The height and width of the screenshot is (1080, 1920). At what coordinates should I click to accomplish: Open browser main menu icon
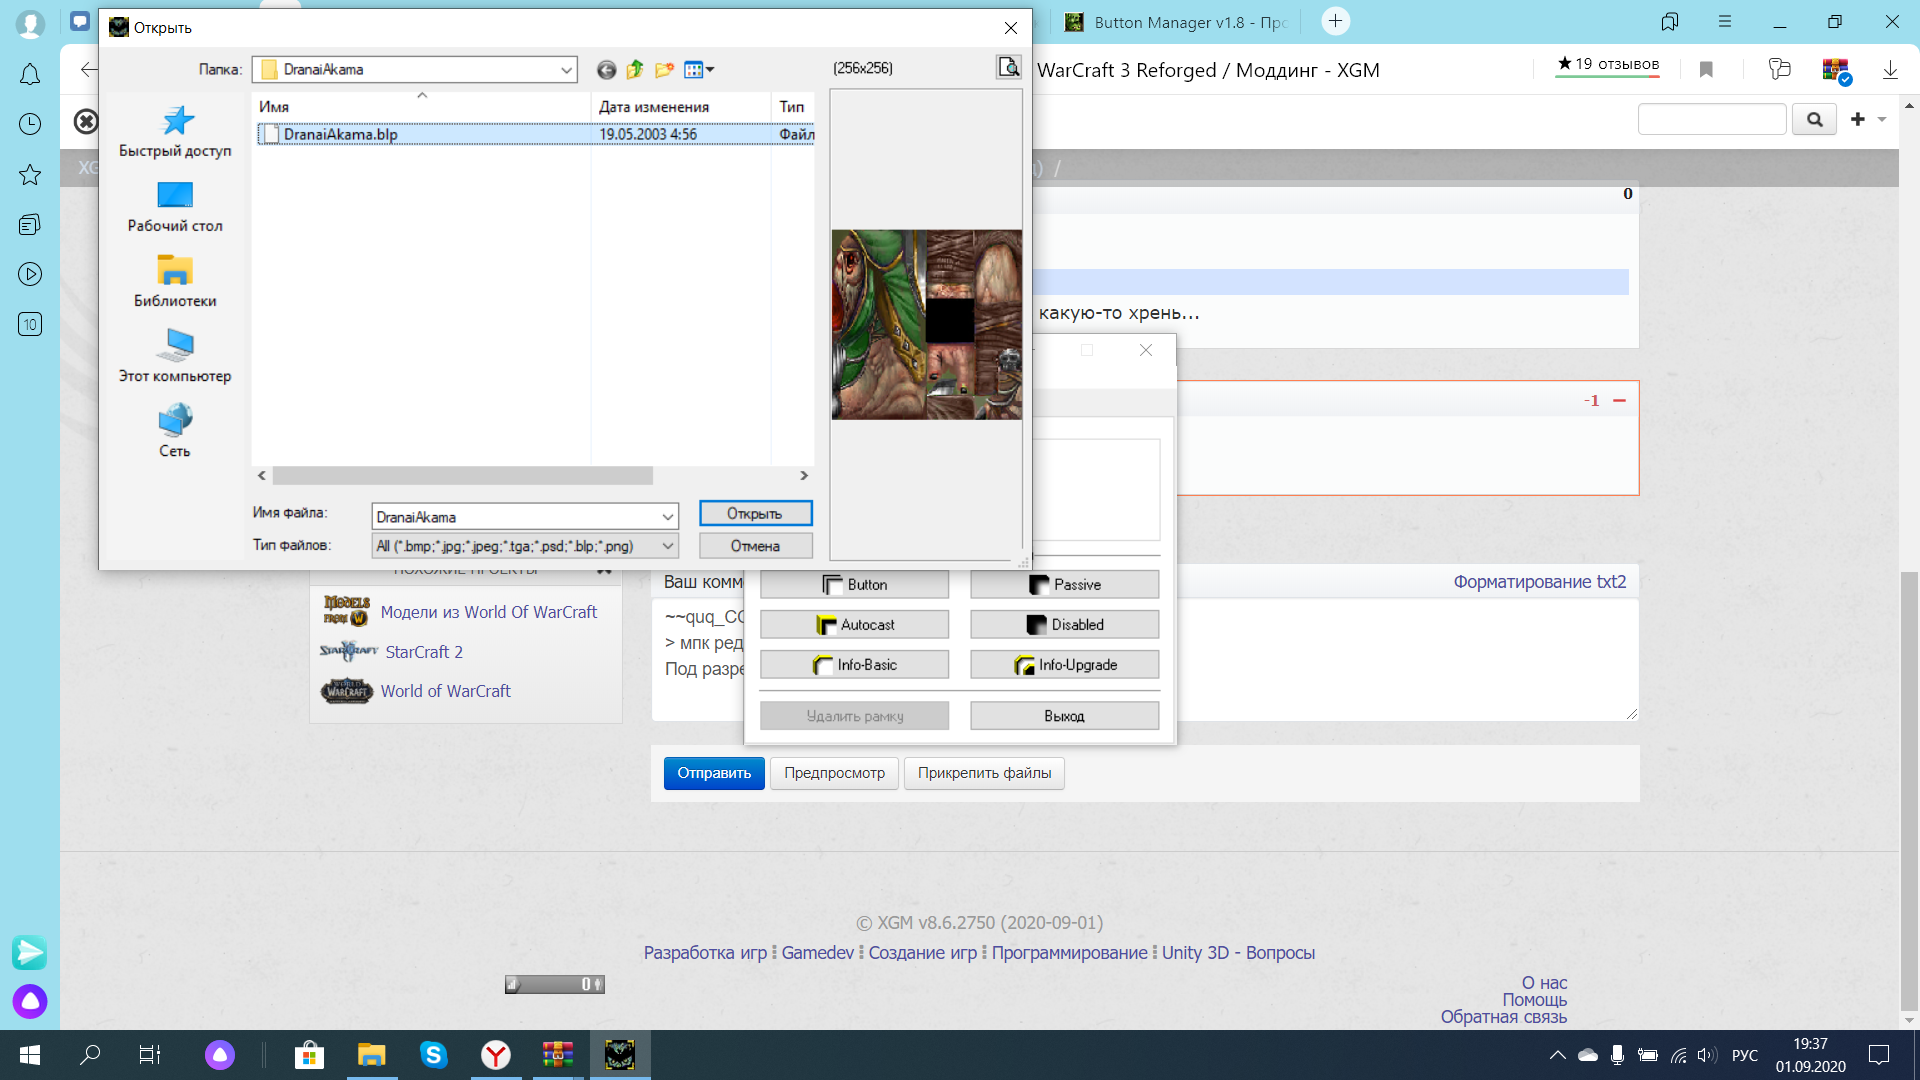pyautogui.click(x=1725, y=21)
